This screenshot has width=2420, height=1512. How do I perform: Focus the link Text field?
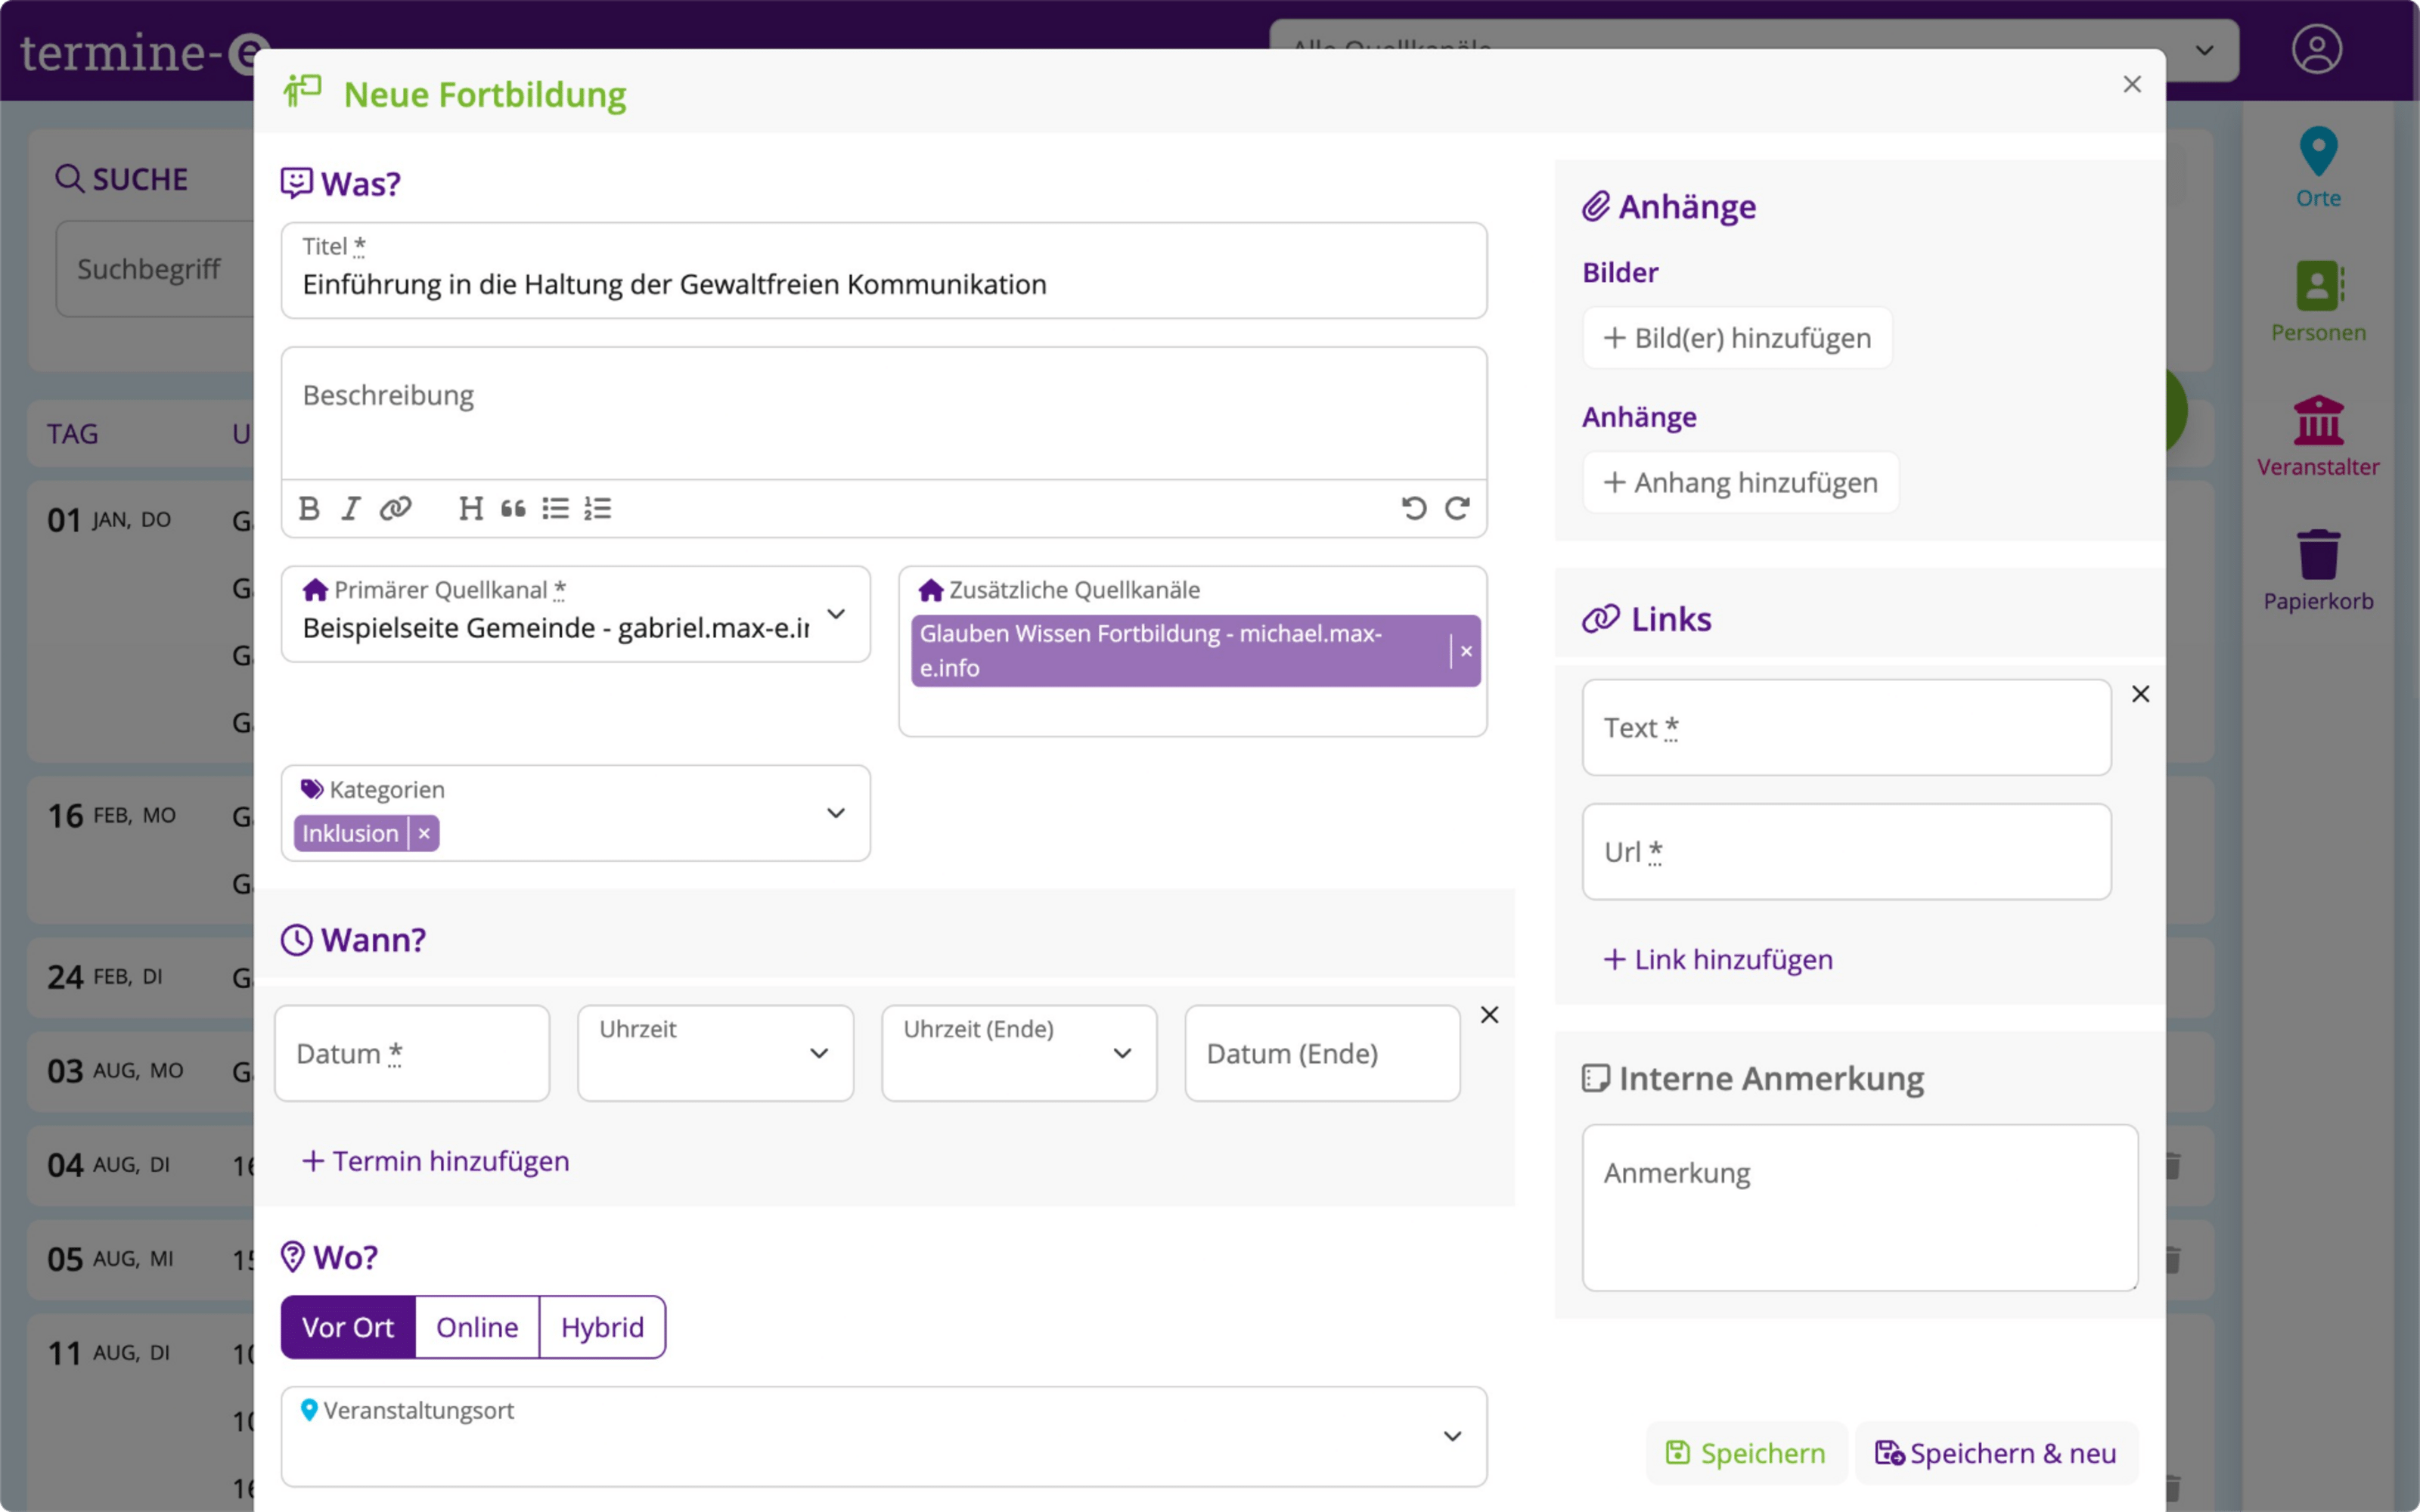click(1846, 728)
